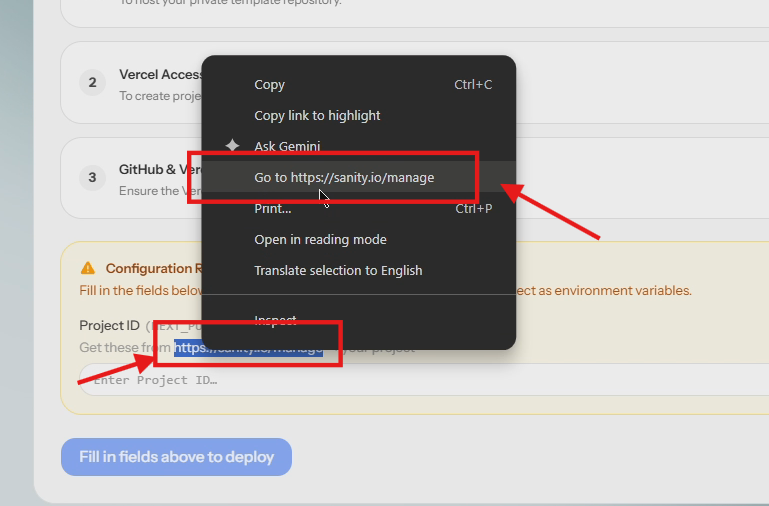This screenshot has height=506, width=769.
Task: Select Translate selection to English
Action: [359, 270]
